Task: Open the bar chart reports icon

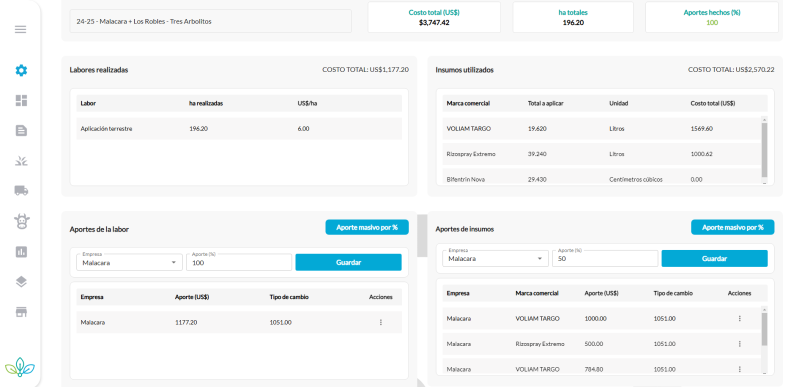Action: click(21, 252)
